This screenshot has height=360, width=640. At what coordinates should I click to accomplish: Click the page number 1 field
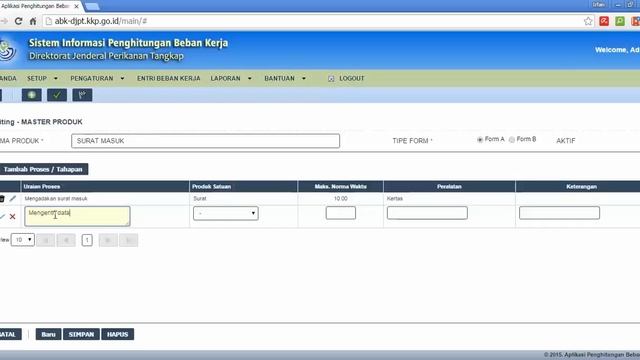[87, 240]
